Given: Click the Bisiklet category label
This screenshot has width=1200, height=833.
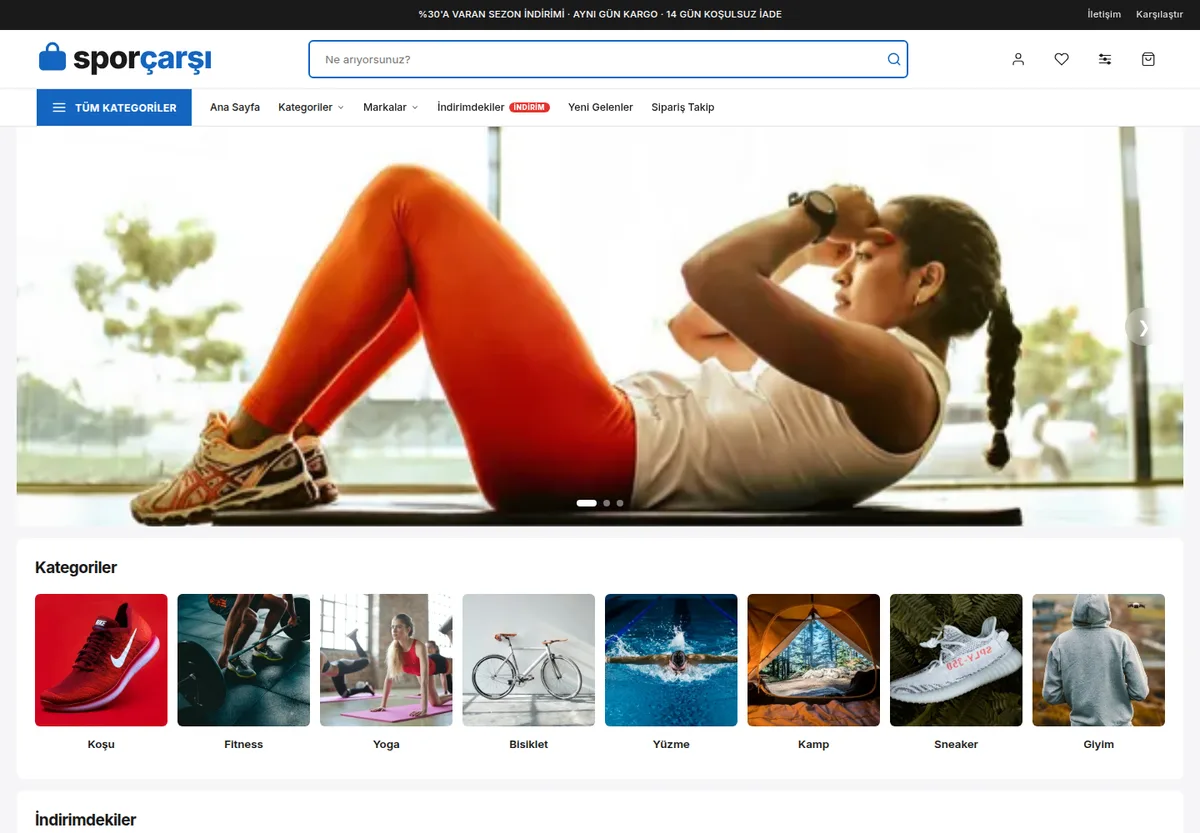Looking at the screenshot, I should pos(529,745).
